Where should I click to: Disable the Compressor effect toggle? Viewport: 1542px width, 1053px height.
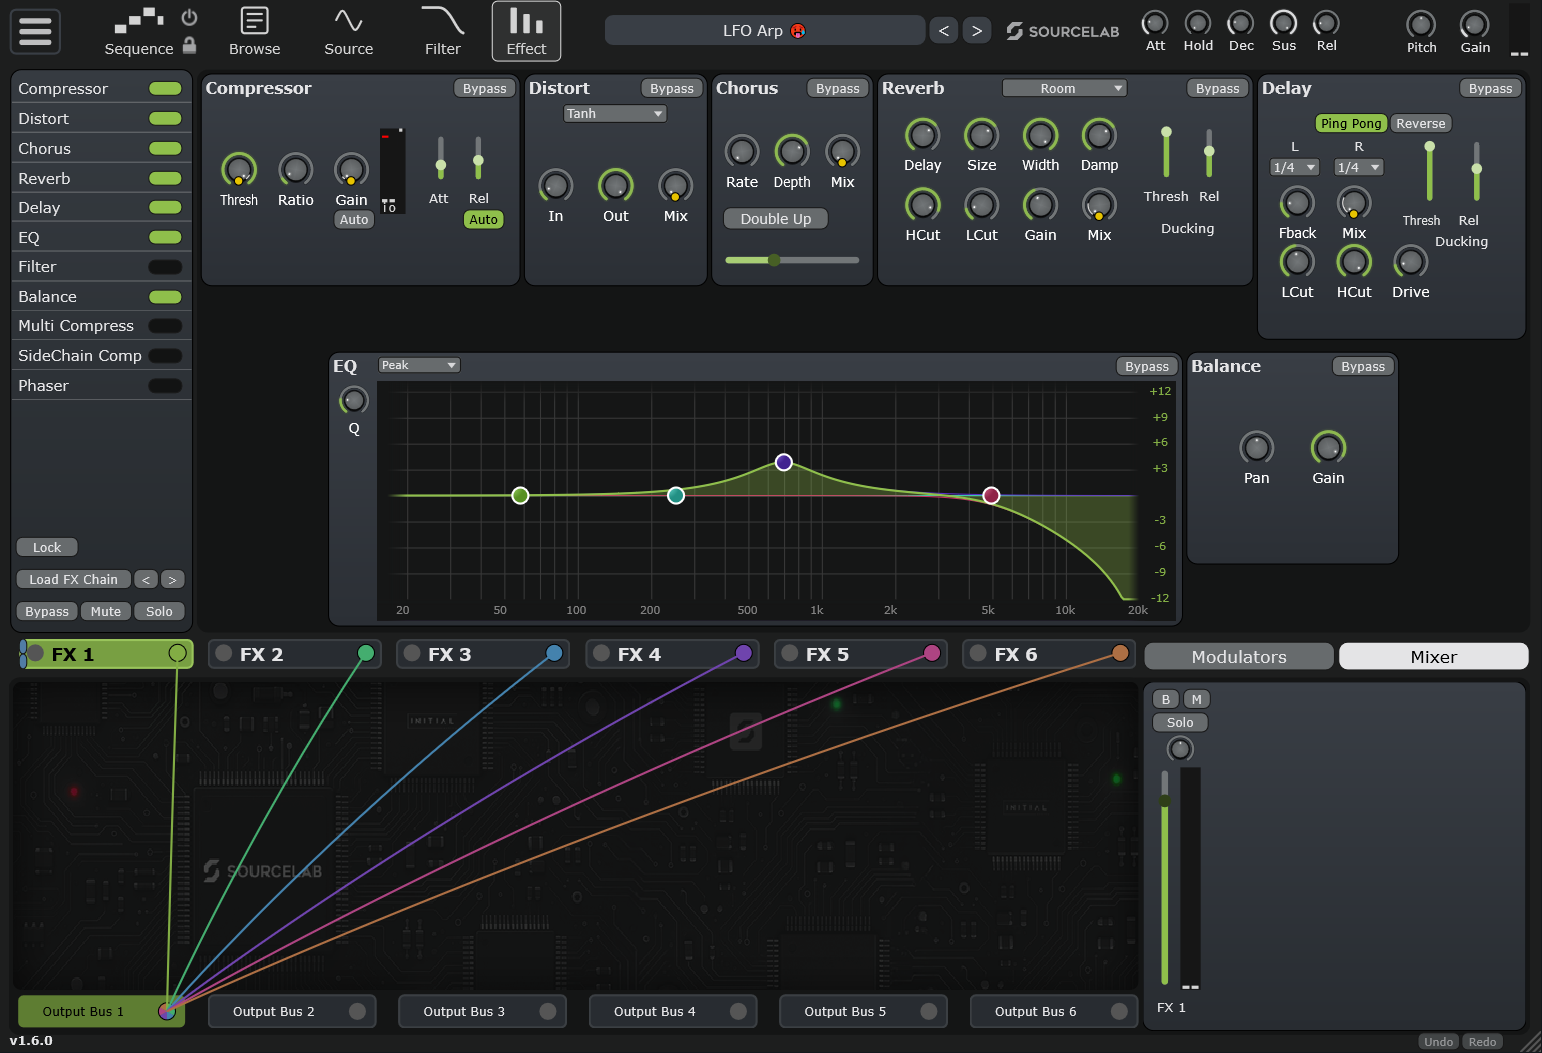coord(165,89)
